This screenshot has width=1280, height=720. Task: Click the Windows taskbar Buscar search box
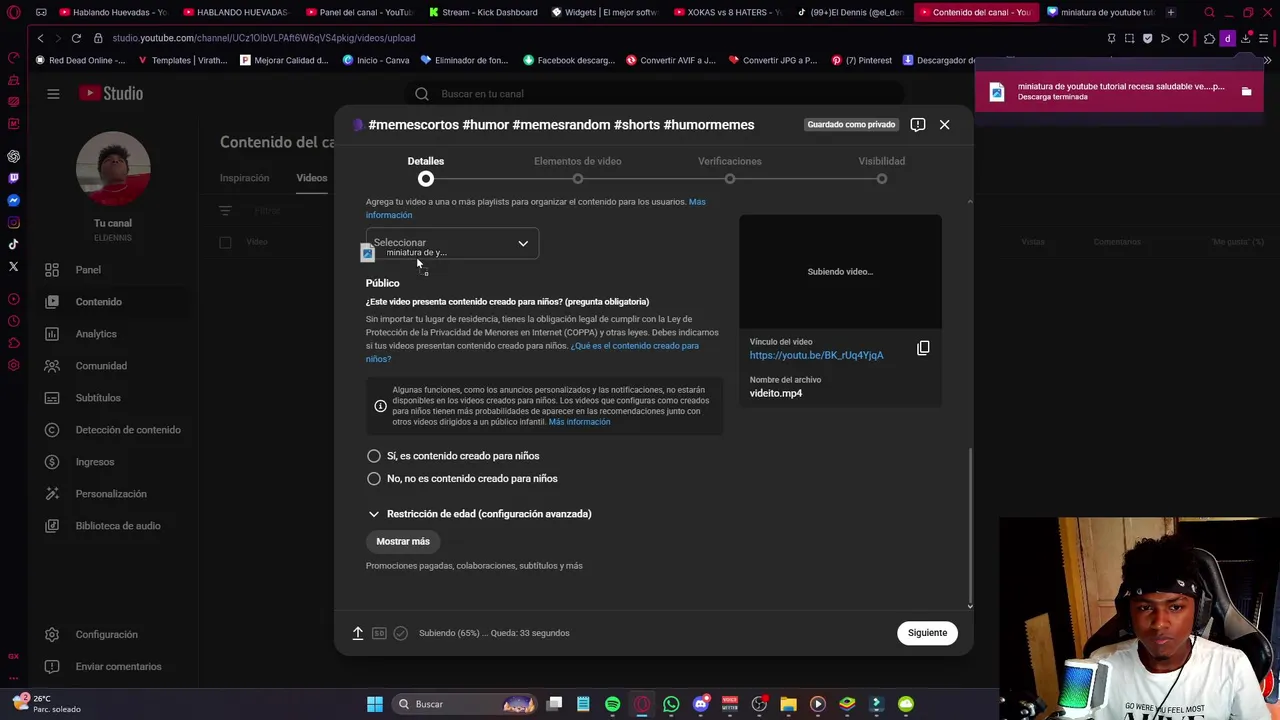[x=463, y=704]
